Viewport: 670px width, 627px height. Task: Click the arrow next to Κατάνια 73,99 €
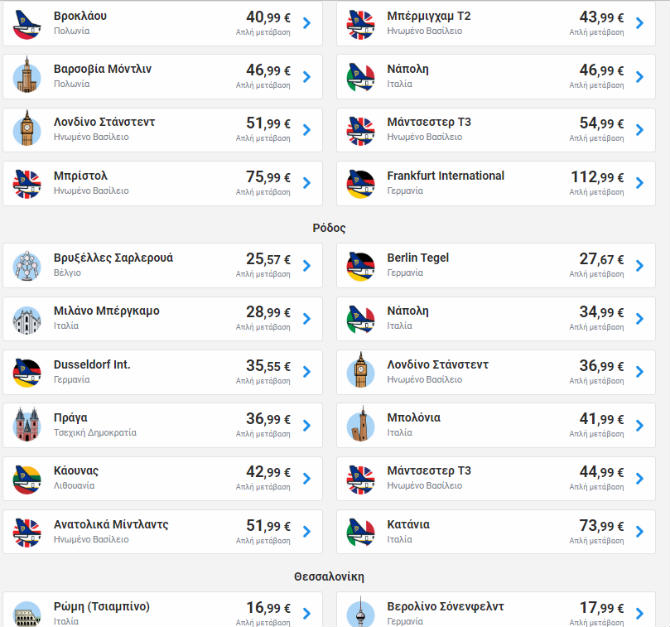pos(640,531)
